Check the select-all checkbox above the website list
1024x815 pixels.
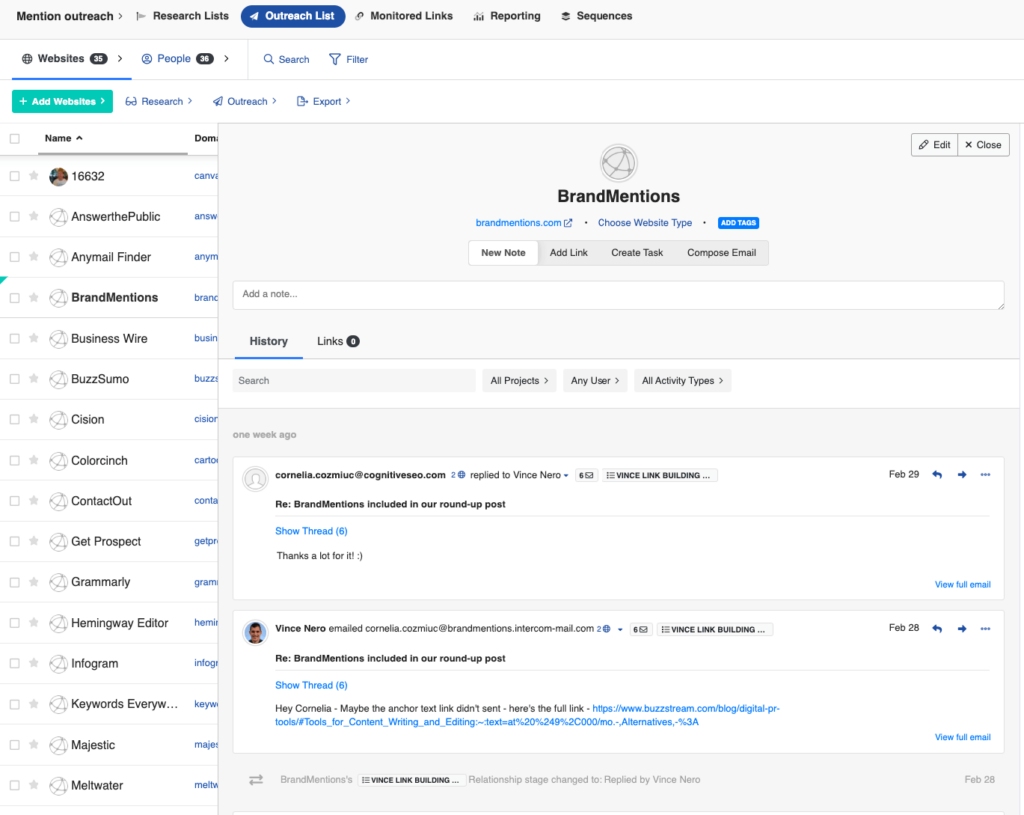pyautogui.click(x=14, y=138)
